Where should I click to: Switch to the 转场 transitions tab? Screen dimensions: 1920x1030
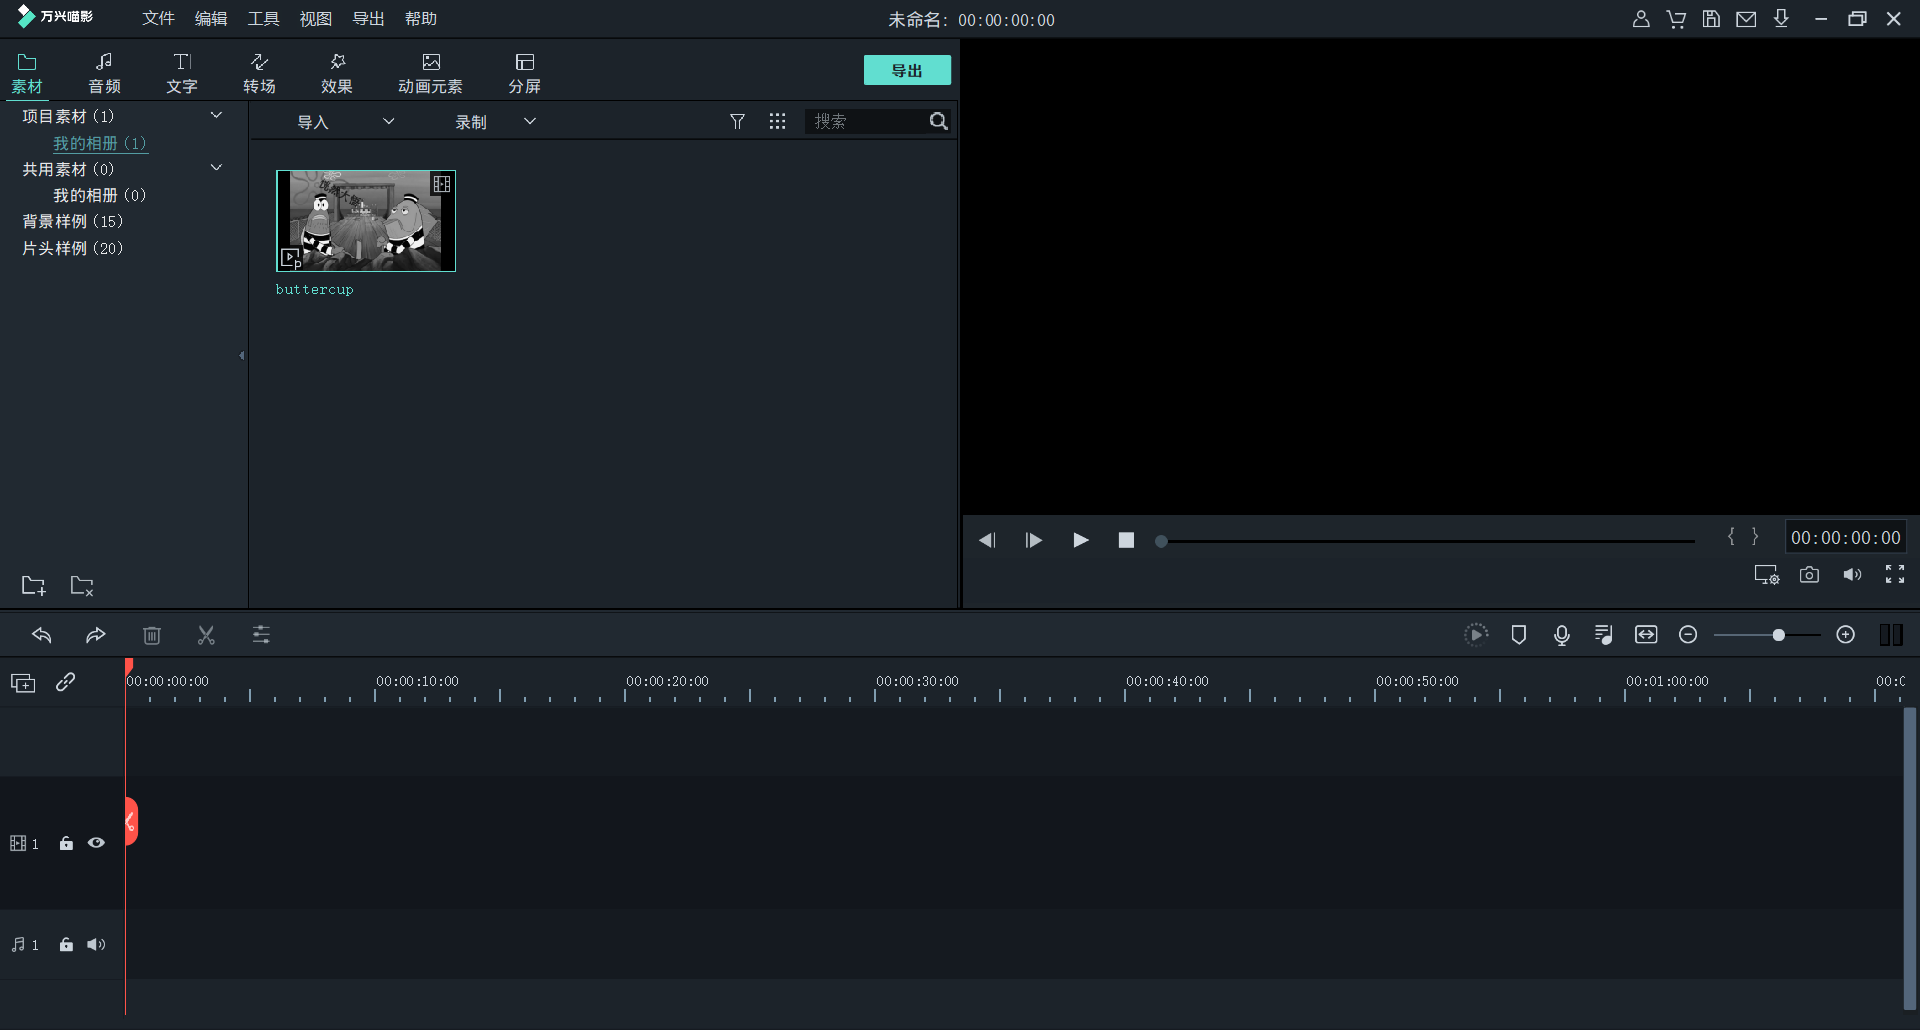pyautogui.click(x=259, y=73)
